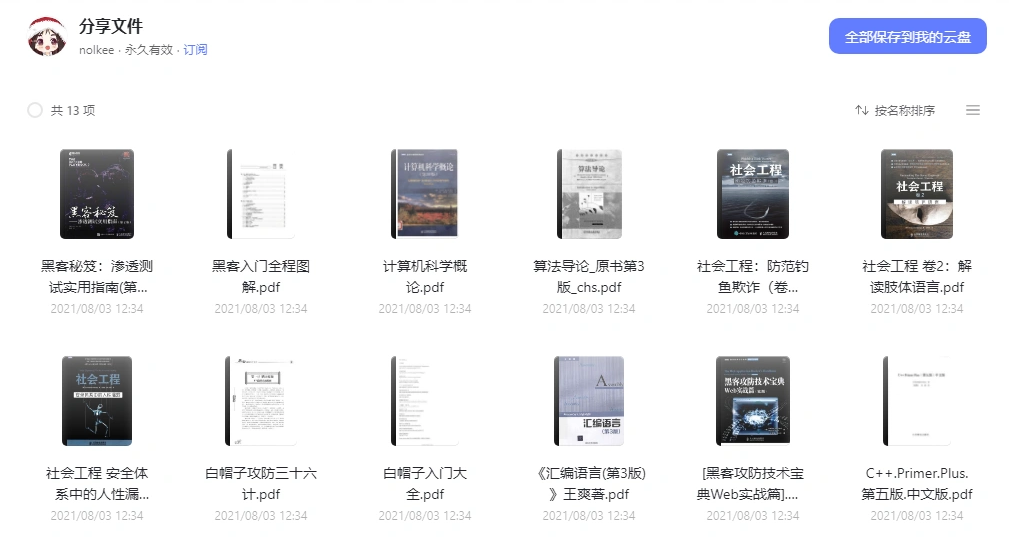The image size is (1009, 537).
Task: Click the 分享文件 page title
Action: tap(111, 27)
